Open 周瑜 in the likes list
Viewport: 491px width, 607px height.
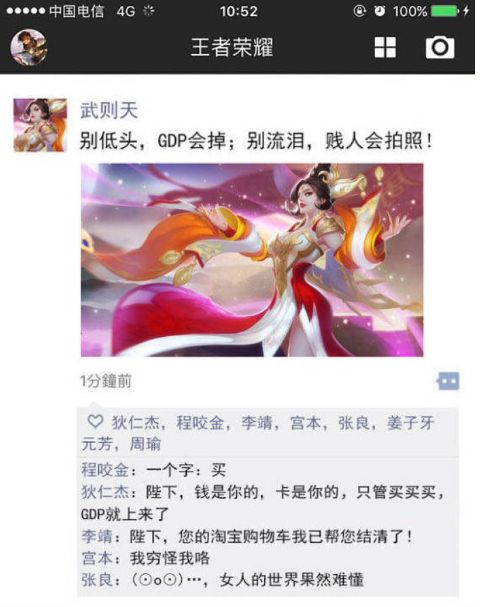145,444
